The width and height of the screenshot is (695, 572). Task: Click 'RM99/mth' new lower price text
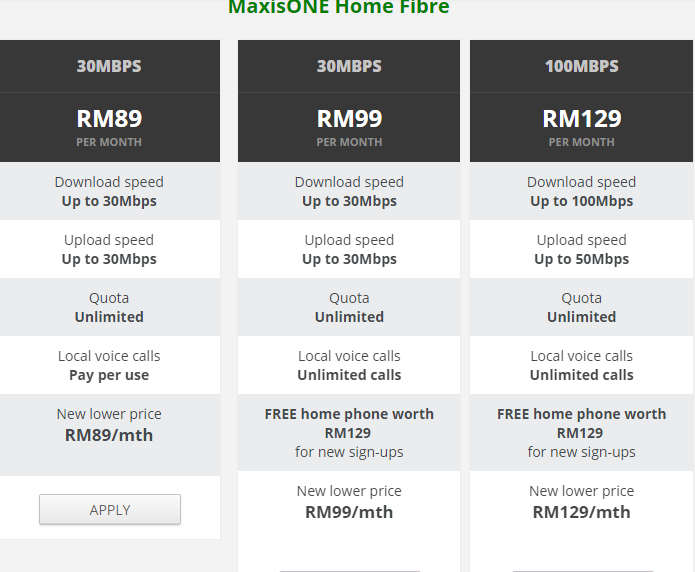349,512
